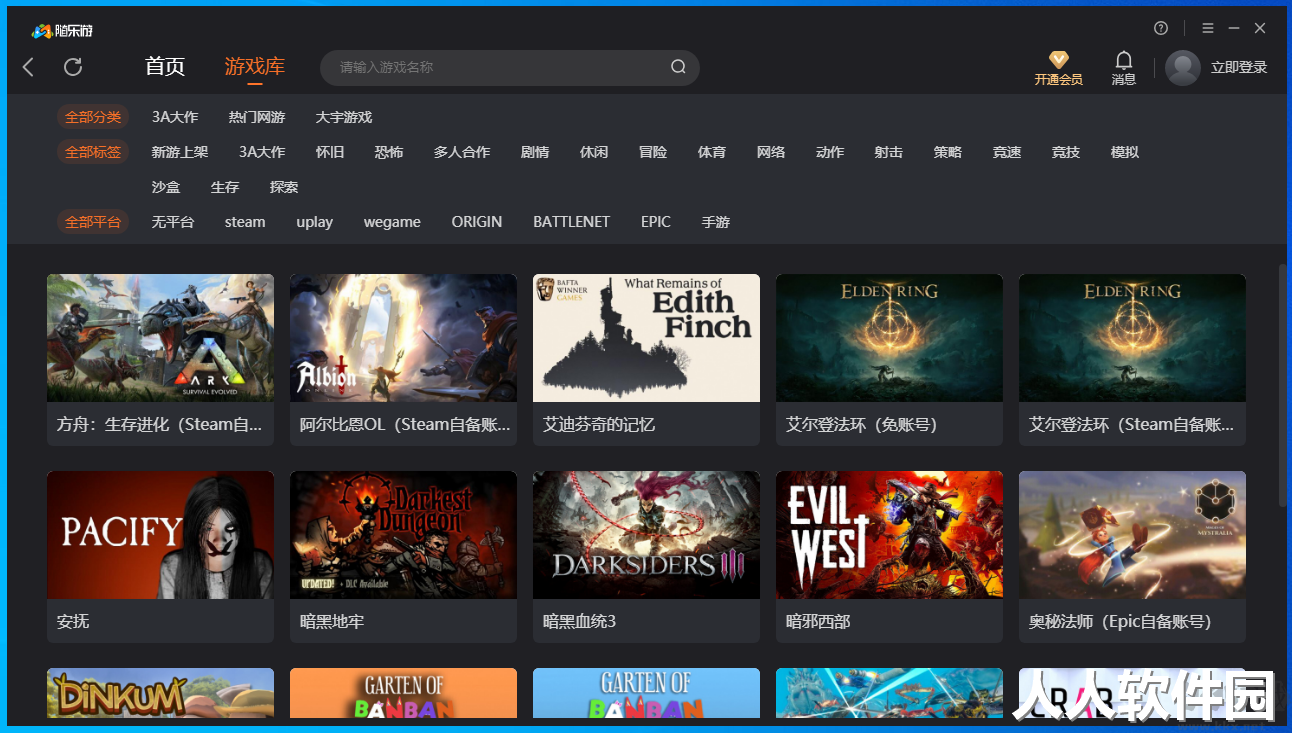This screenshot has height=733, width=1292.
Task: Filter platform by steam
Action: (x=245, y=222)
